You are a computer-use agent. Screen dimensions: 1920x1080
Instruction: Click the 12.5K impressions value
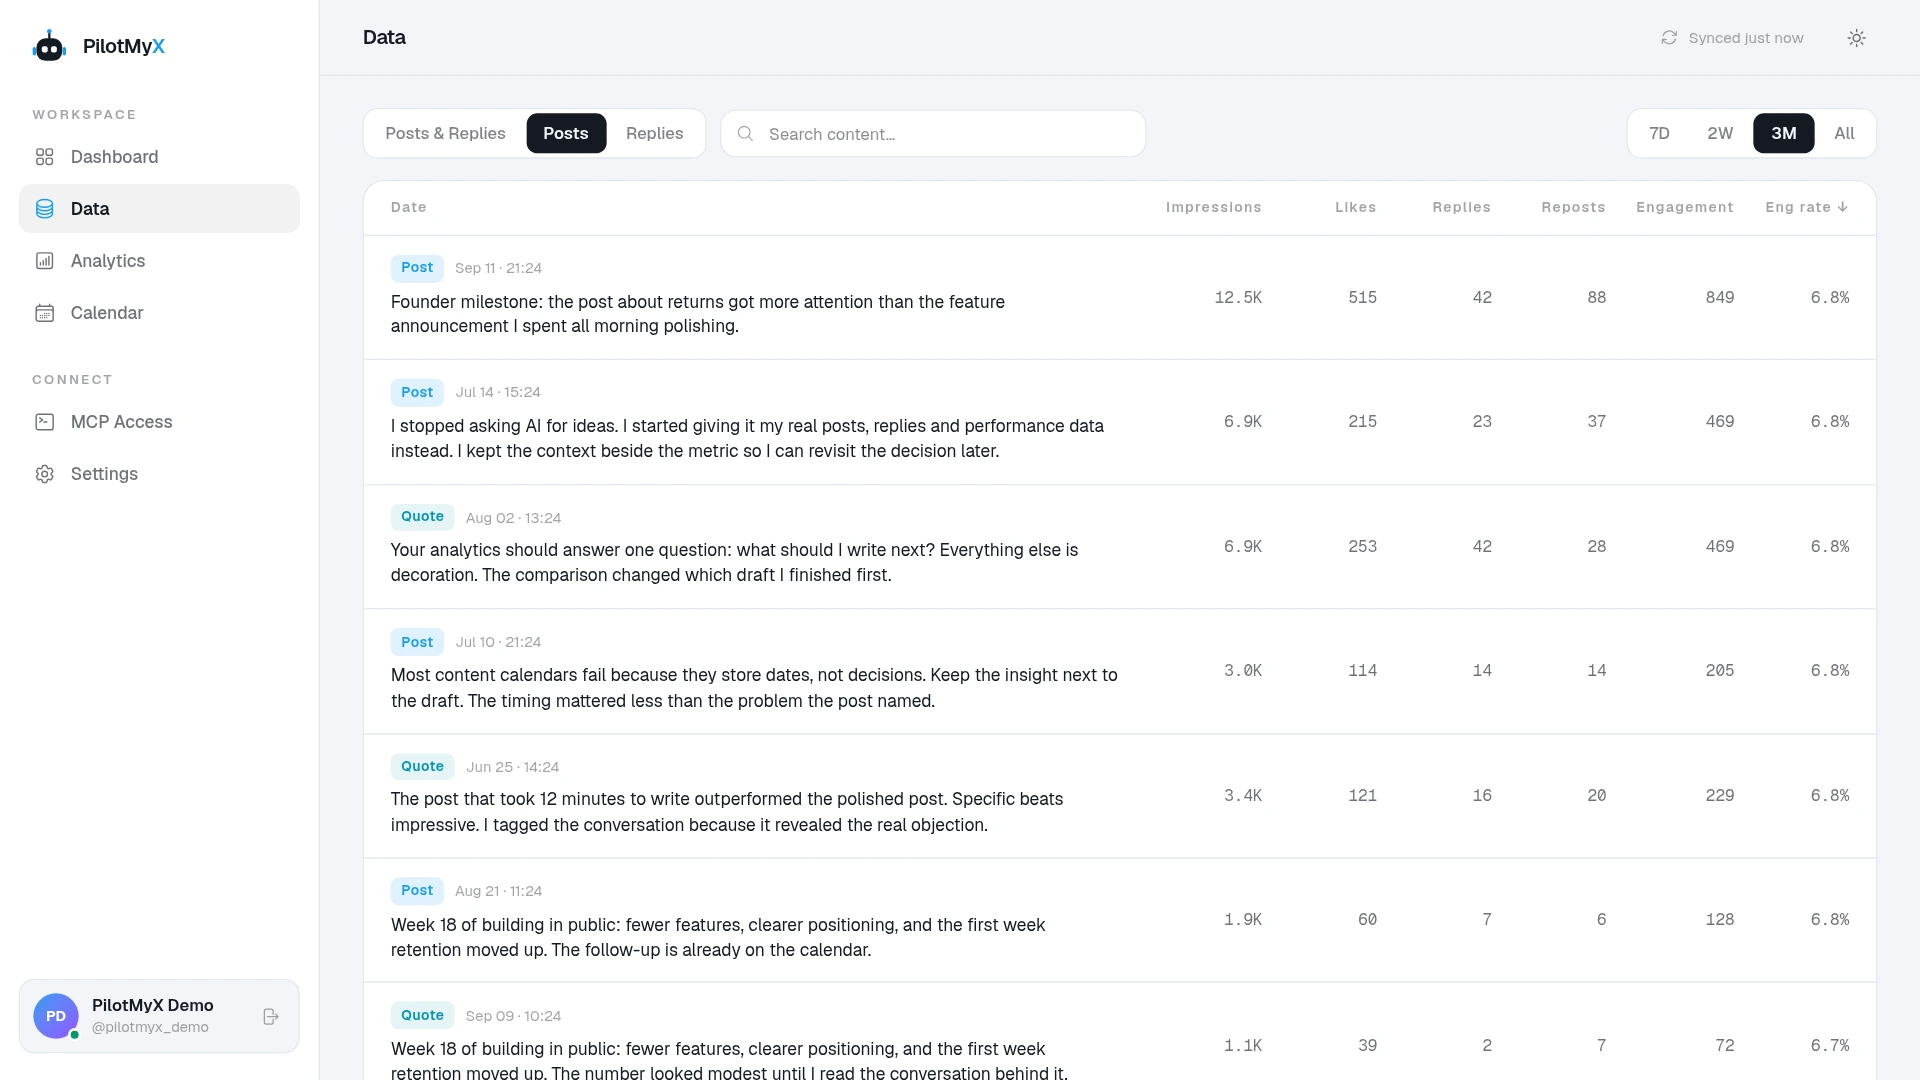[x=1238, y=298]
